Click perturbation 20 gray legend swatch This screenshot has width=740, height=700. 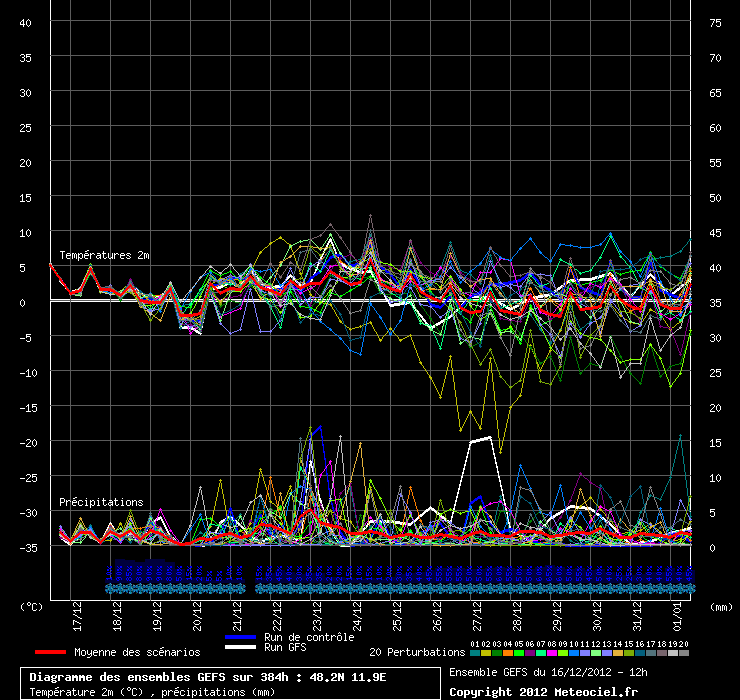684,653
